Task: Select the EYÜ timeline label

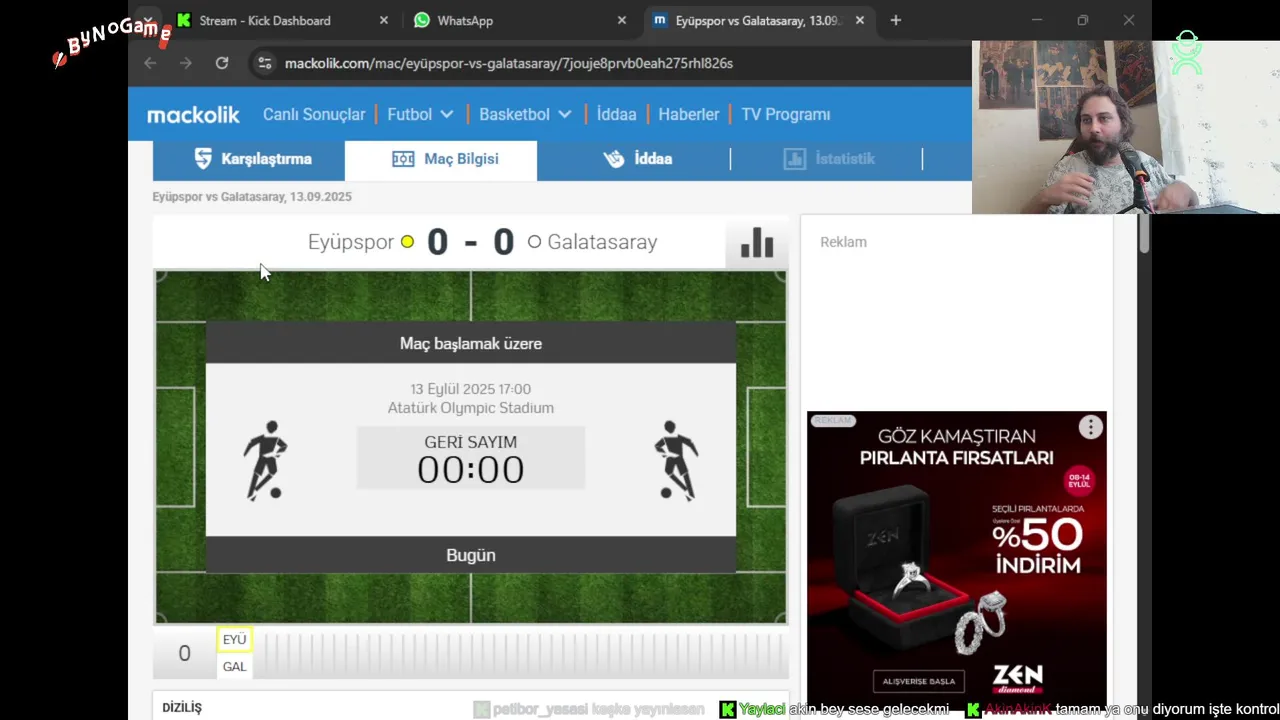Action: [234, 640]
